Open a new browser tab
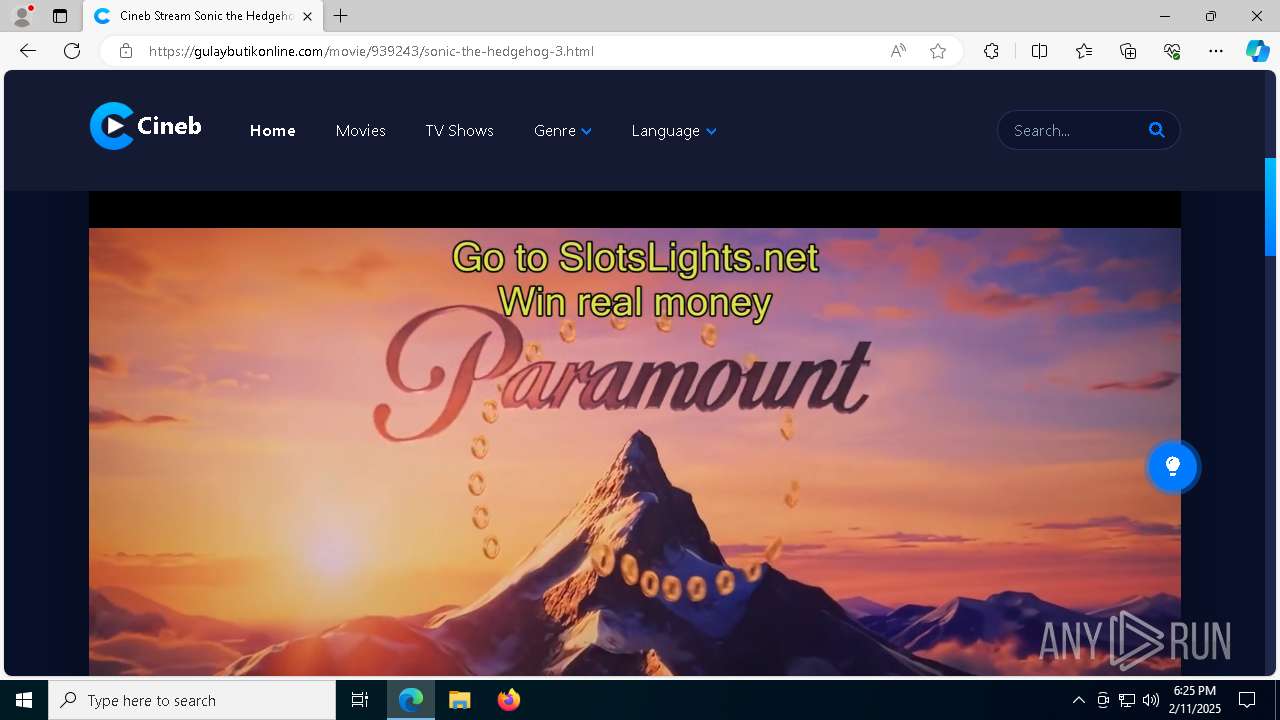This screenshot has width=1280, height=720. point(341,16)
